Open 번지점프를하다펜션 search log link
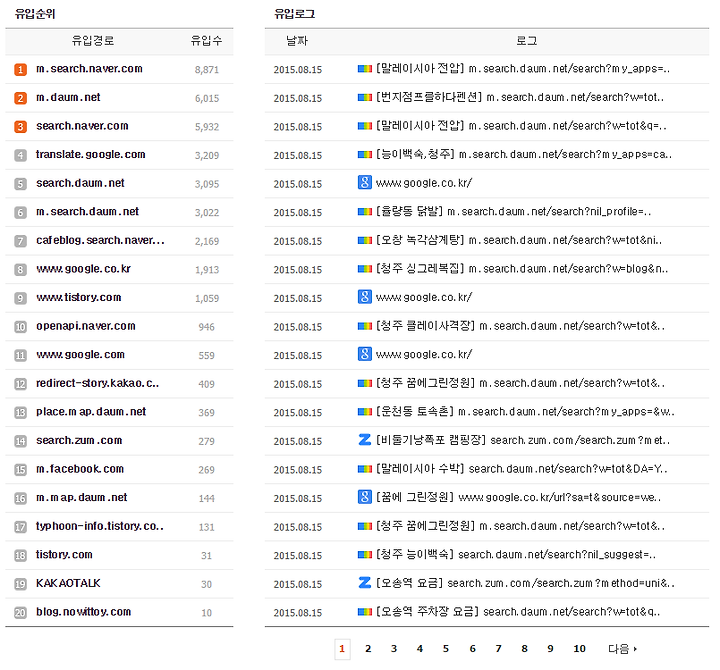This screenshot has width=720, height=670. pos(520,97)
